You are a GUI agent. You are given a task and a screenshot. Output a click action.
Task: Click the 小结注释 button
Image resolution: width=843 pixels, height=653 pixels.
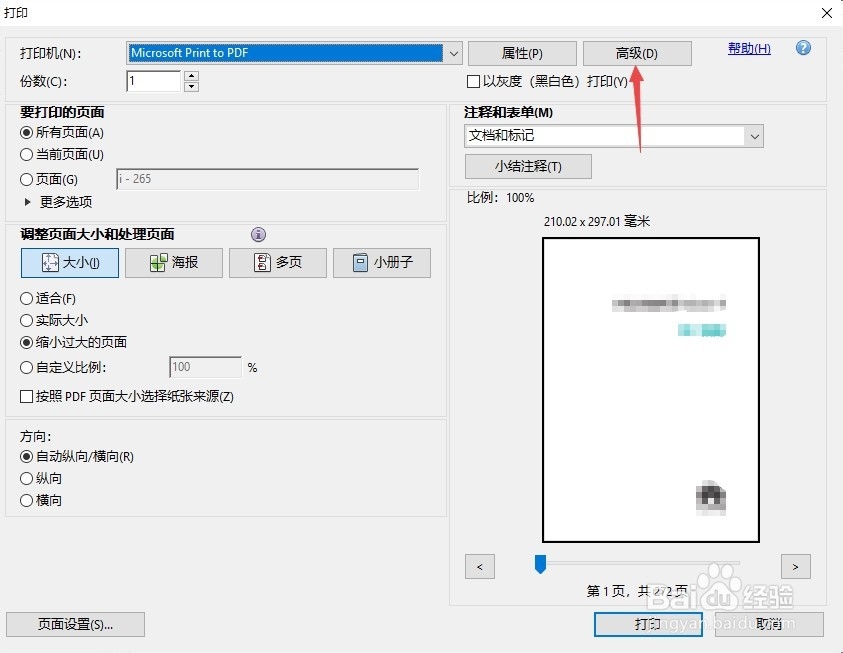coord(529,166)
